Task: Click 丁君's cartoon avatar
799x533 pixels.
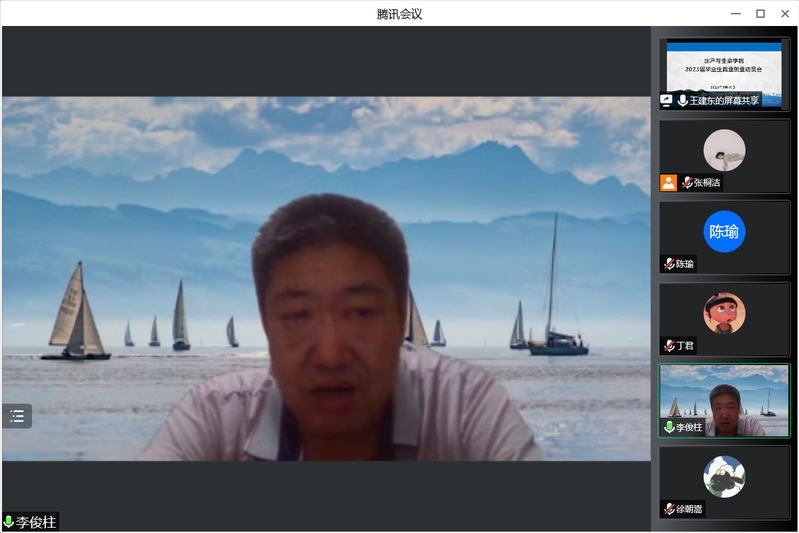Action: [724, 313]
